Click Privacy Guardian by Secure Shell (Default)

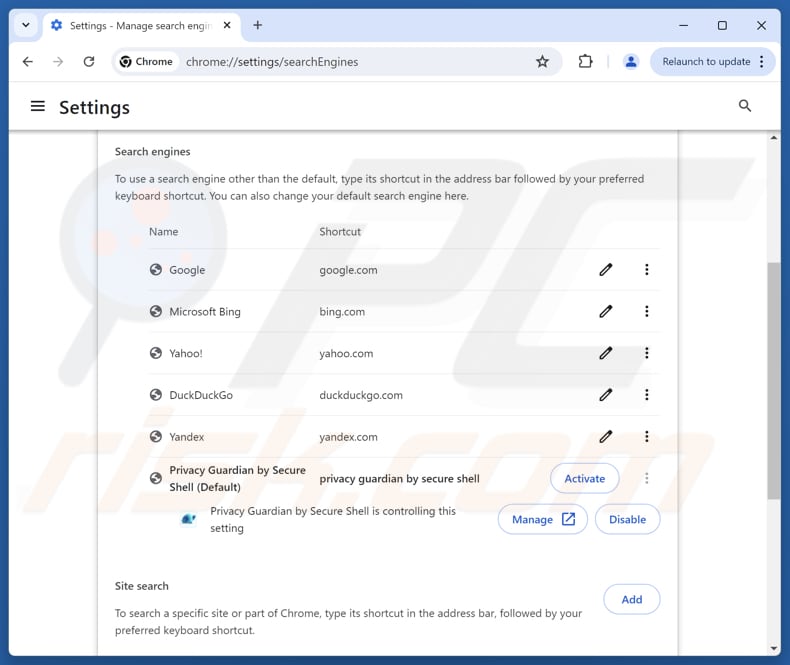[237, 479]
